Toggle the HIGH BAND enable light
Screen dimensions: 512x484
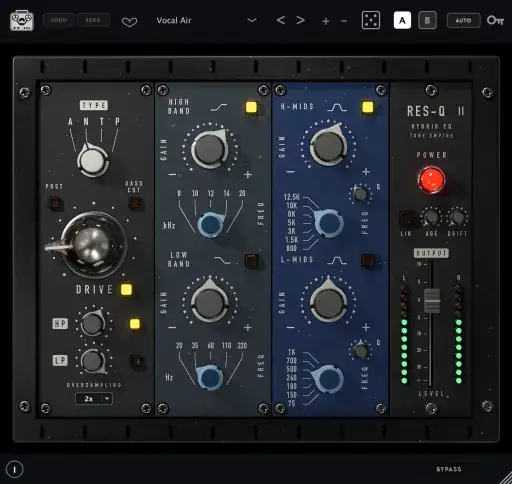pos(251,107)
